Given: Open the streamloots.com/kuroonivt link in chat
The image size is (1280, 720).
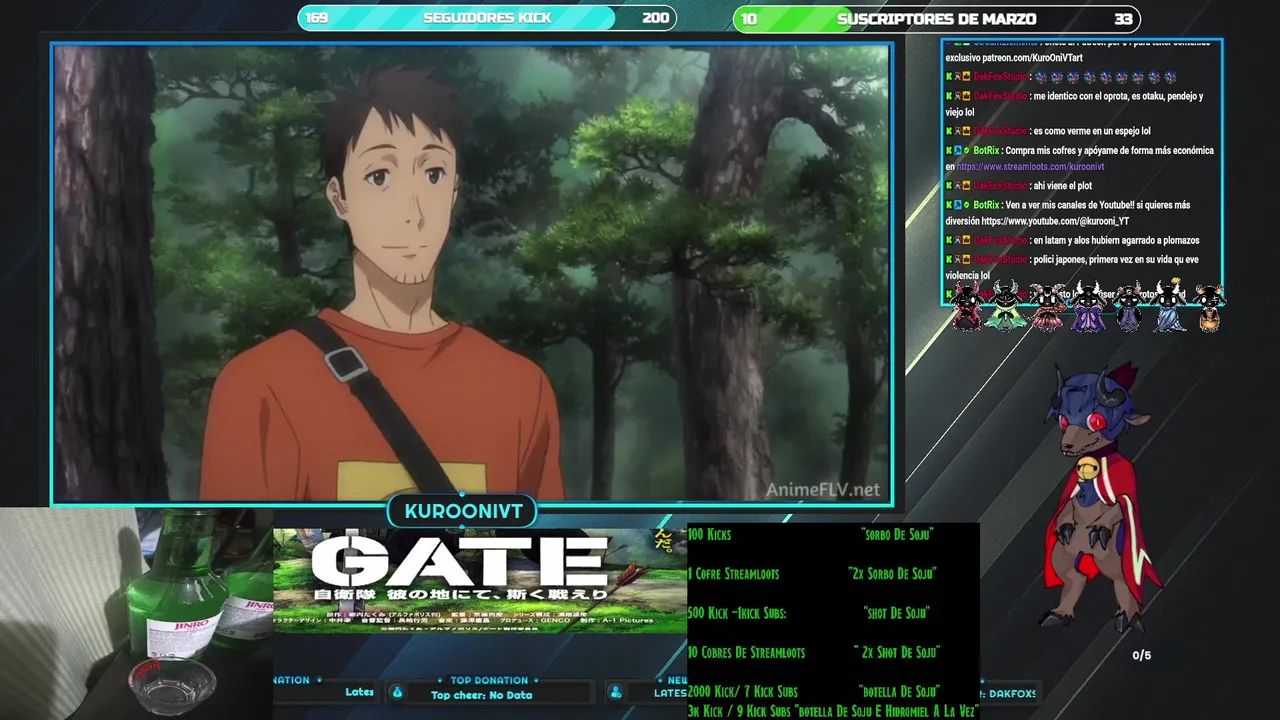Looking at the screenshot, I should point(1031,167).
